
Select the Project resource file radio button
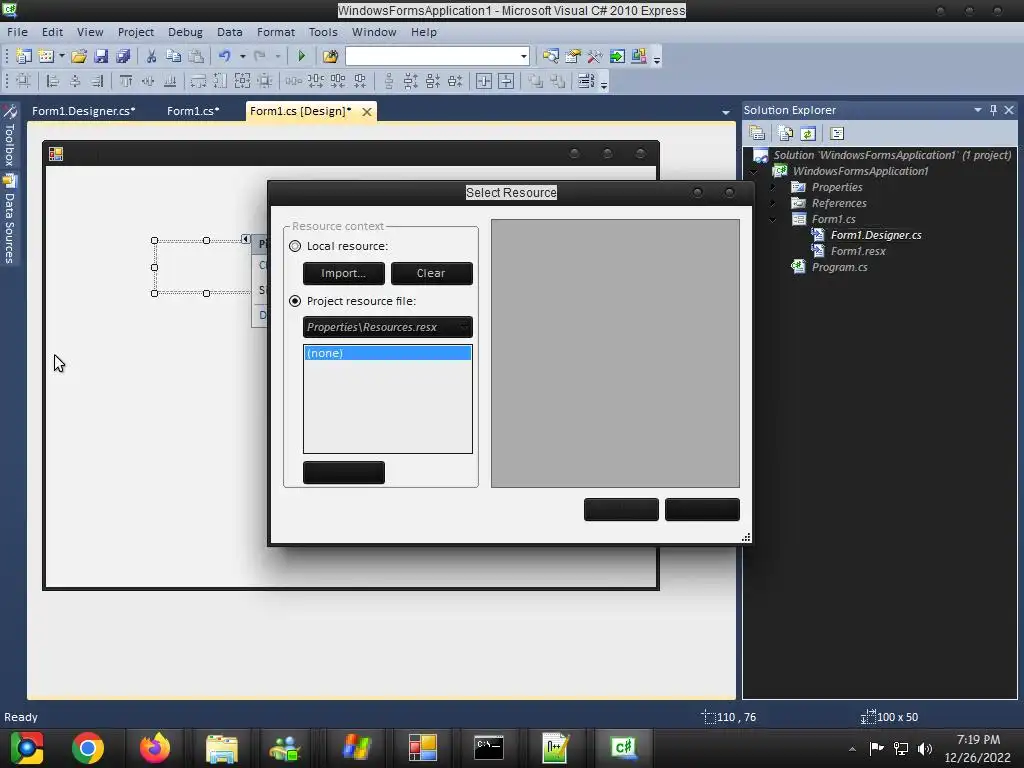[x=295, y=301]
